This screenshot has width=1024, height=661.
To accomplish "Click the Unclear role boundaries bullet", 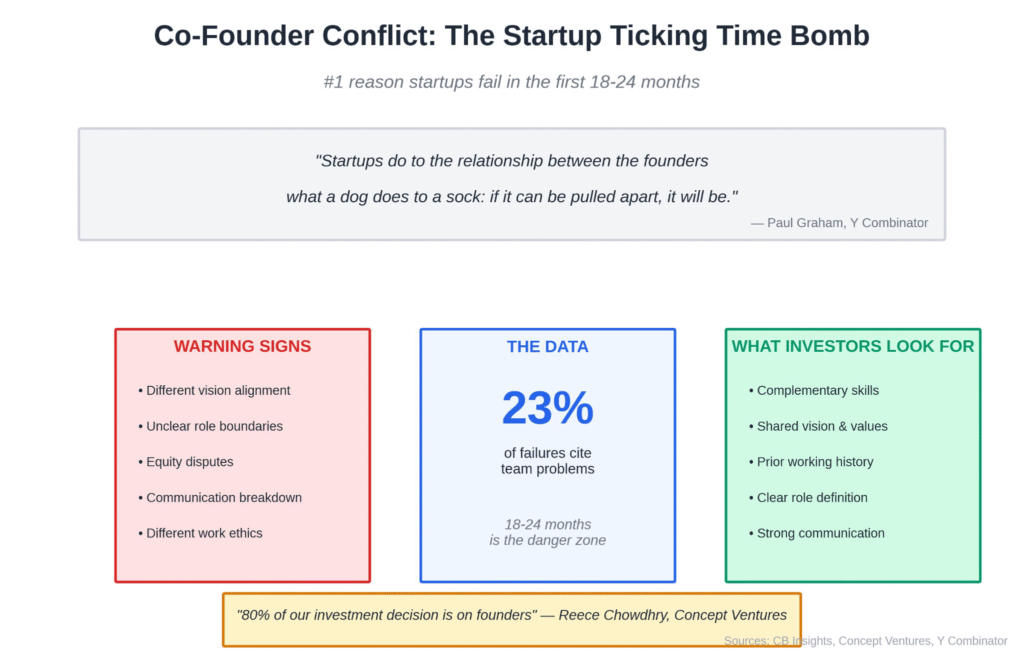I will coord(214,426).
